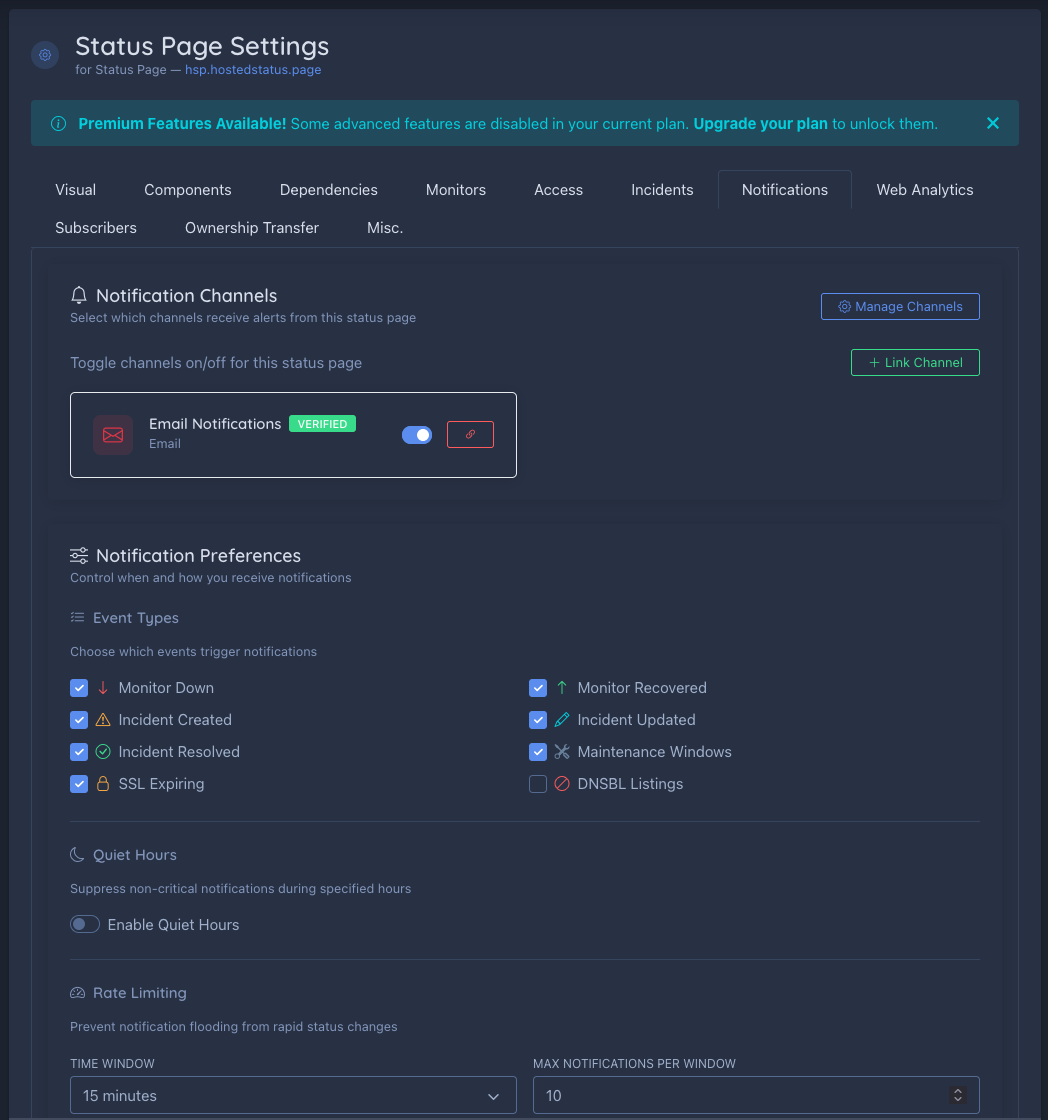Click the gauge icon beside Rate Limiting
Screen dimensions: 1048x1120
pos(79,992)
